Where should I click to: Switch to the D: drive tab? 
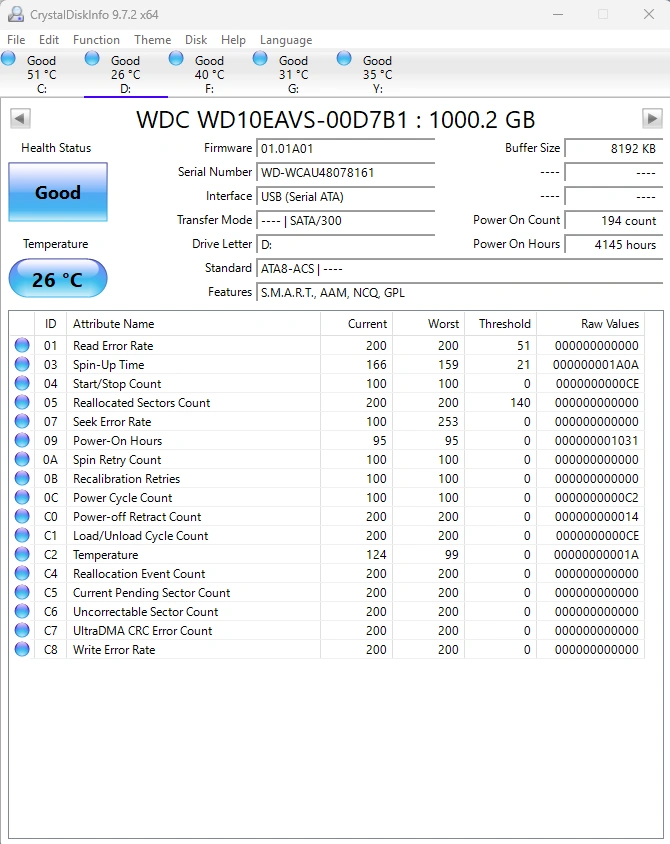125,74
